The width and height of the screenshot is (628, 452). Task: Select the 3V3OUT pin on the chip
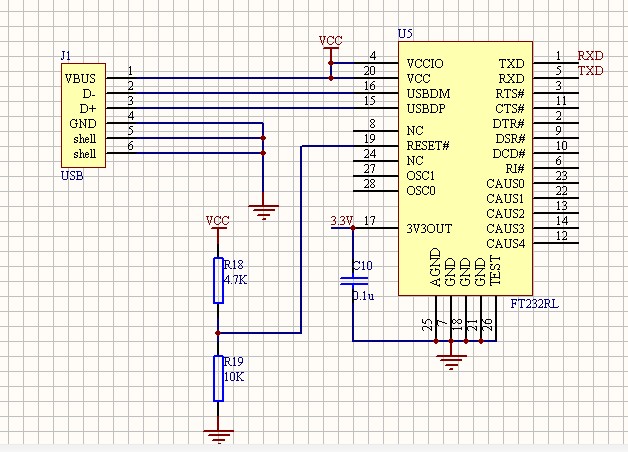430,228
